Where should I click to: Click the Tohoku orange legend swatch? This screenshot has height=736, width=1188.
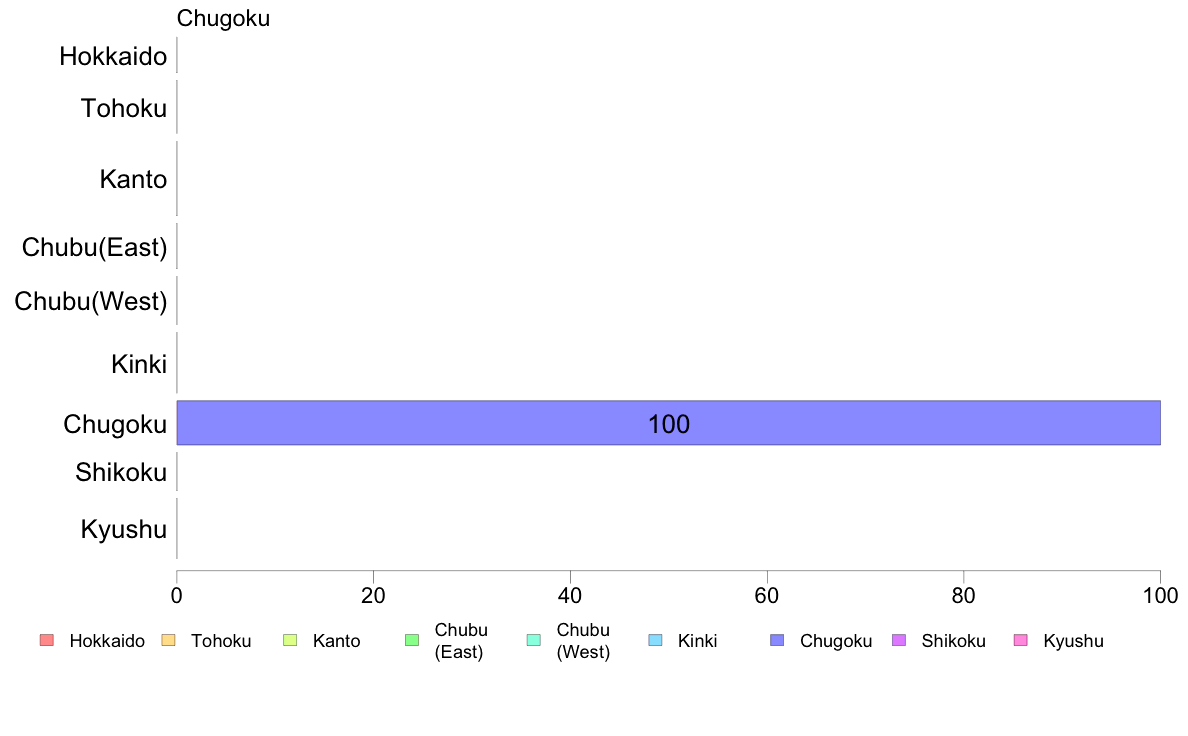tap(168, 640)
